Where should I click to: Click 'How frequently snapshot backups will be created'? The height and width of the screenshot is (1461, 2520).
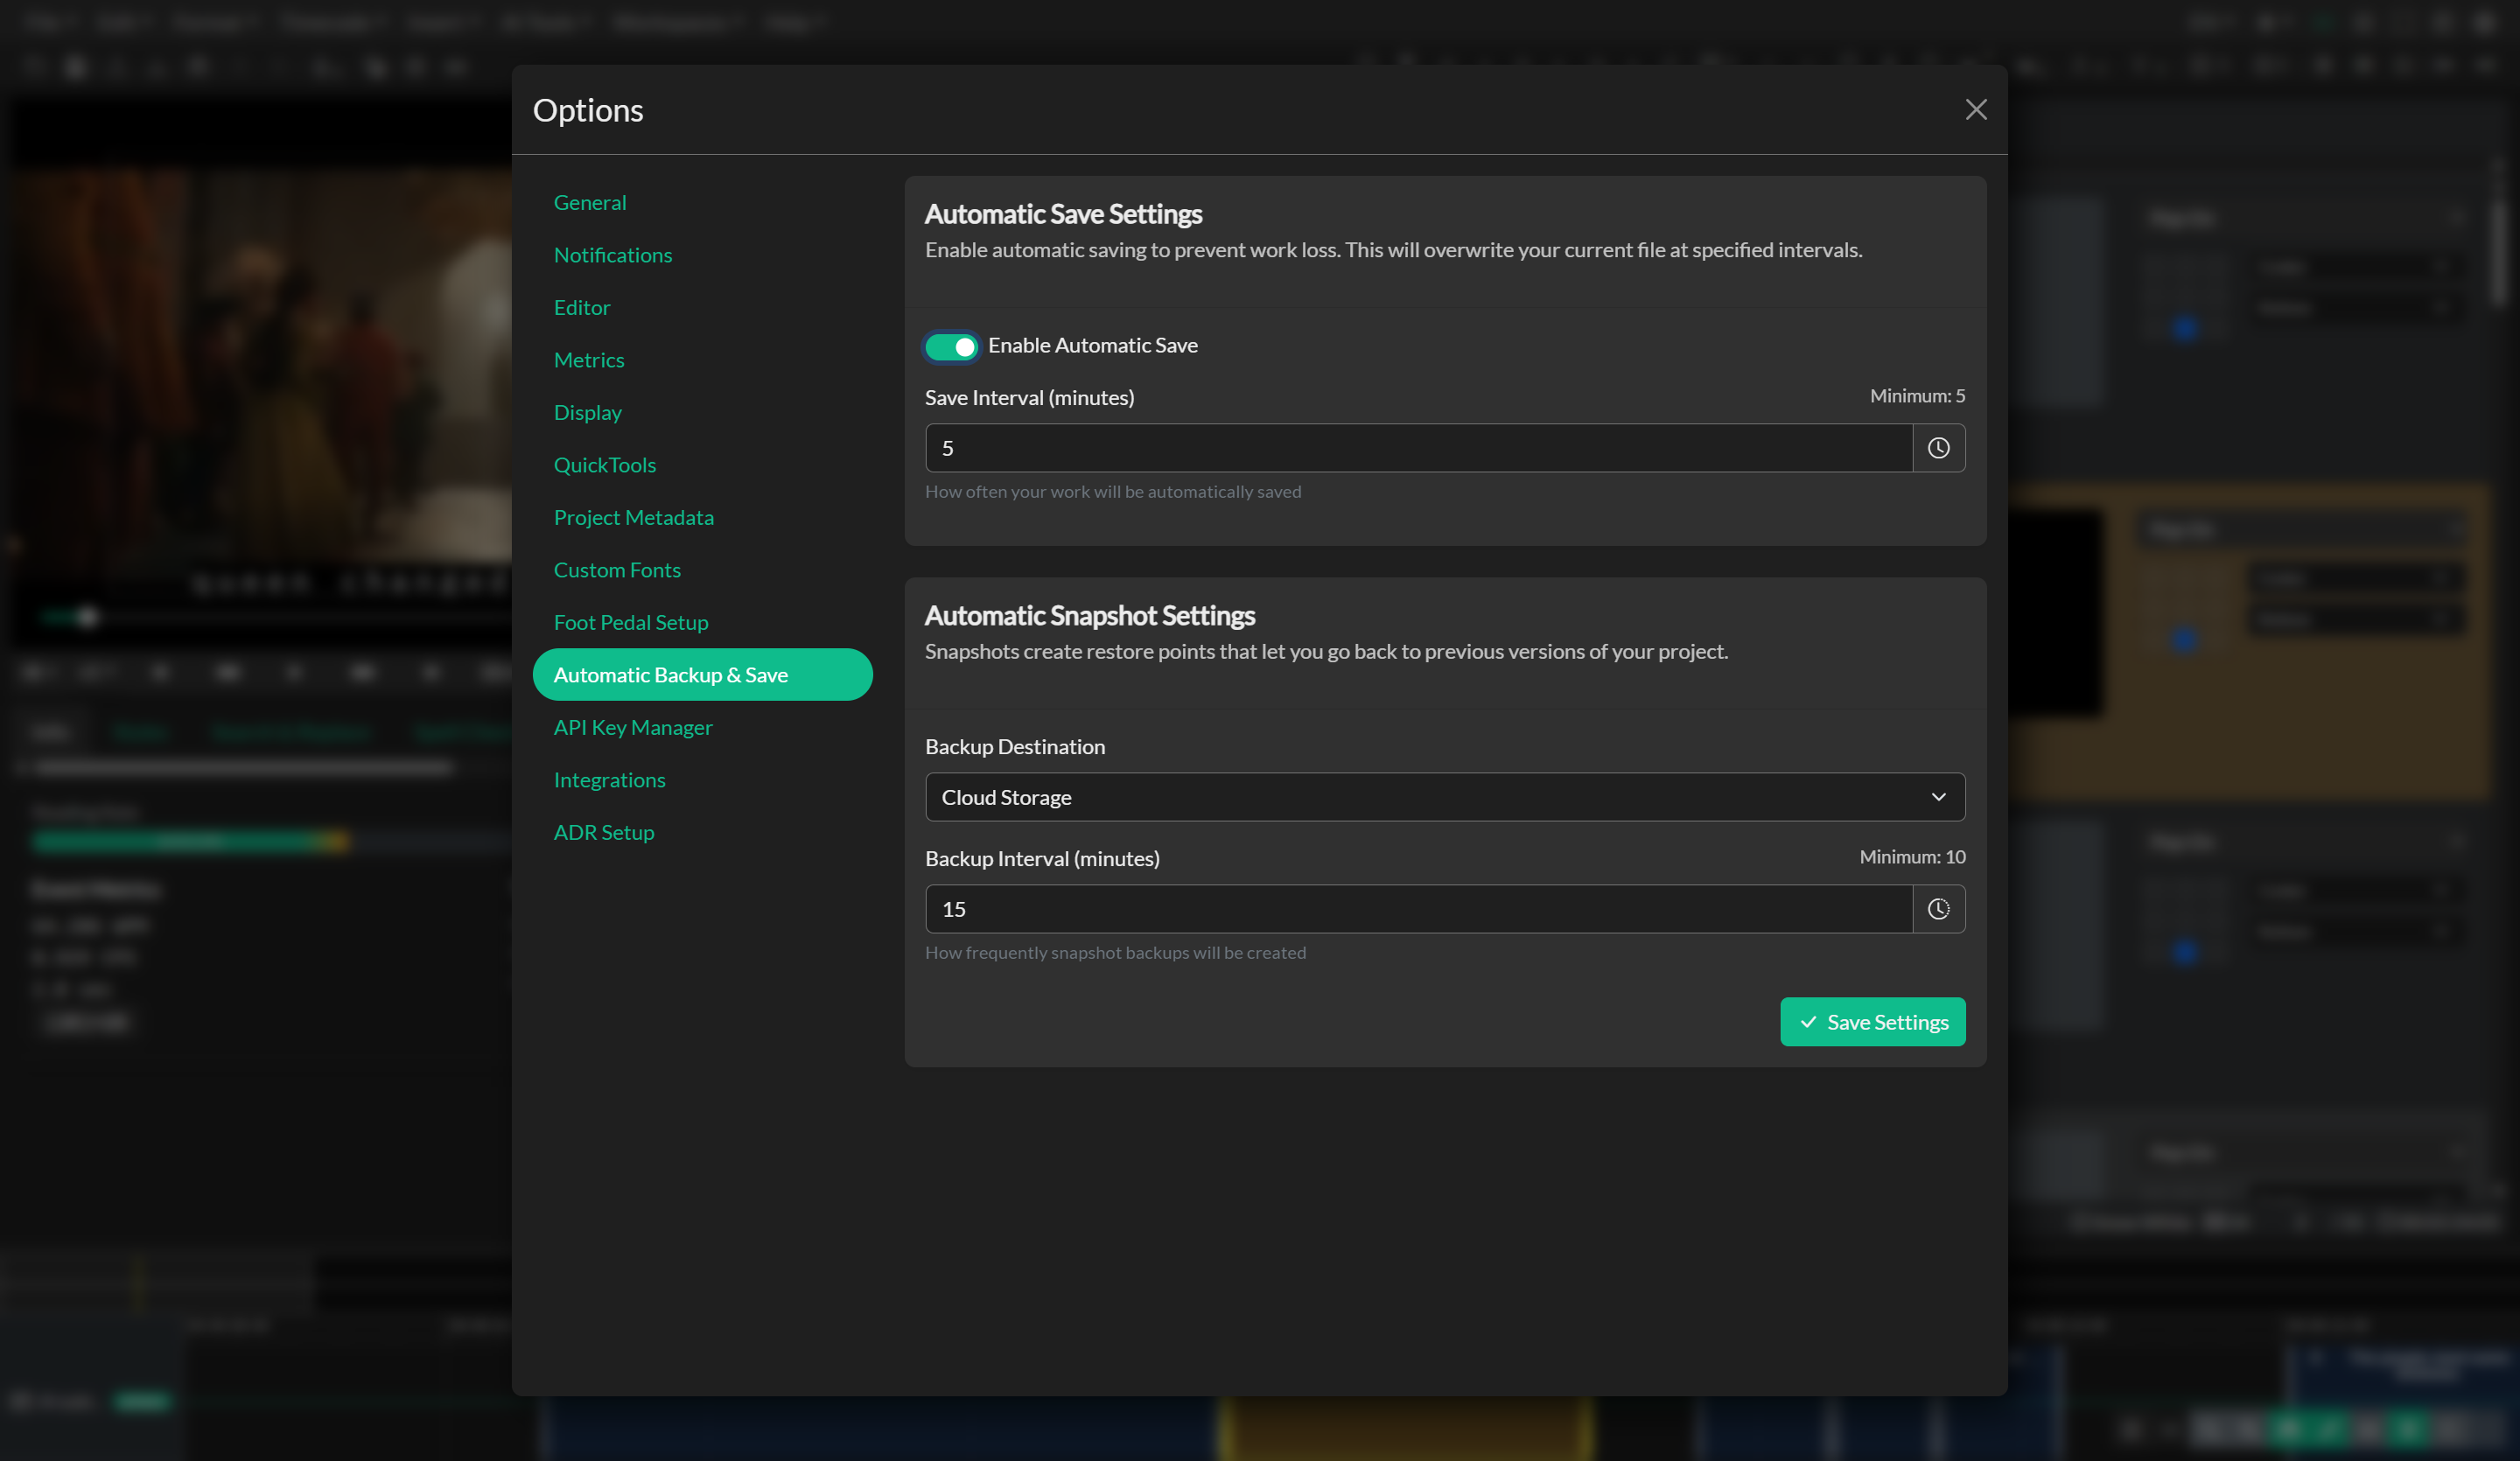point(1115,952)
